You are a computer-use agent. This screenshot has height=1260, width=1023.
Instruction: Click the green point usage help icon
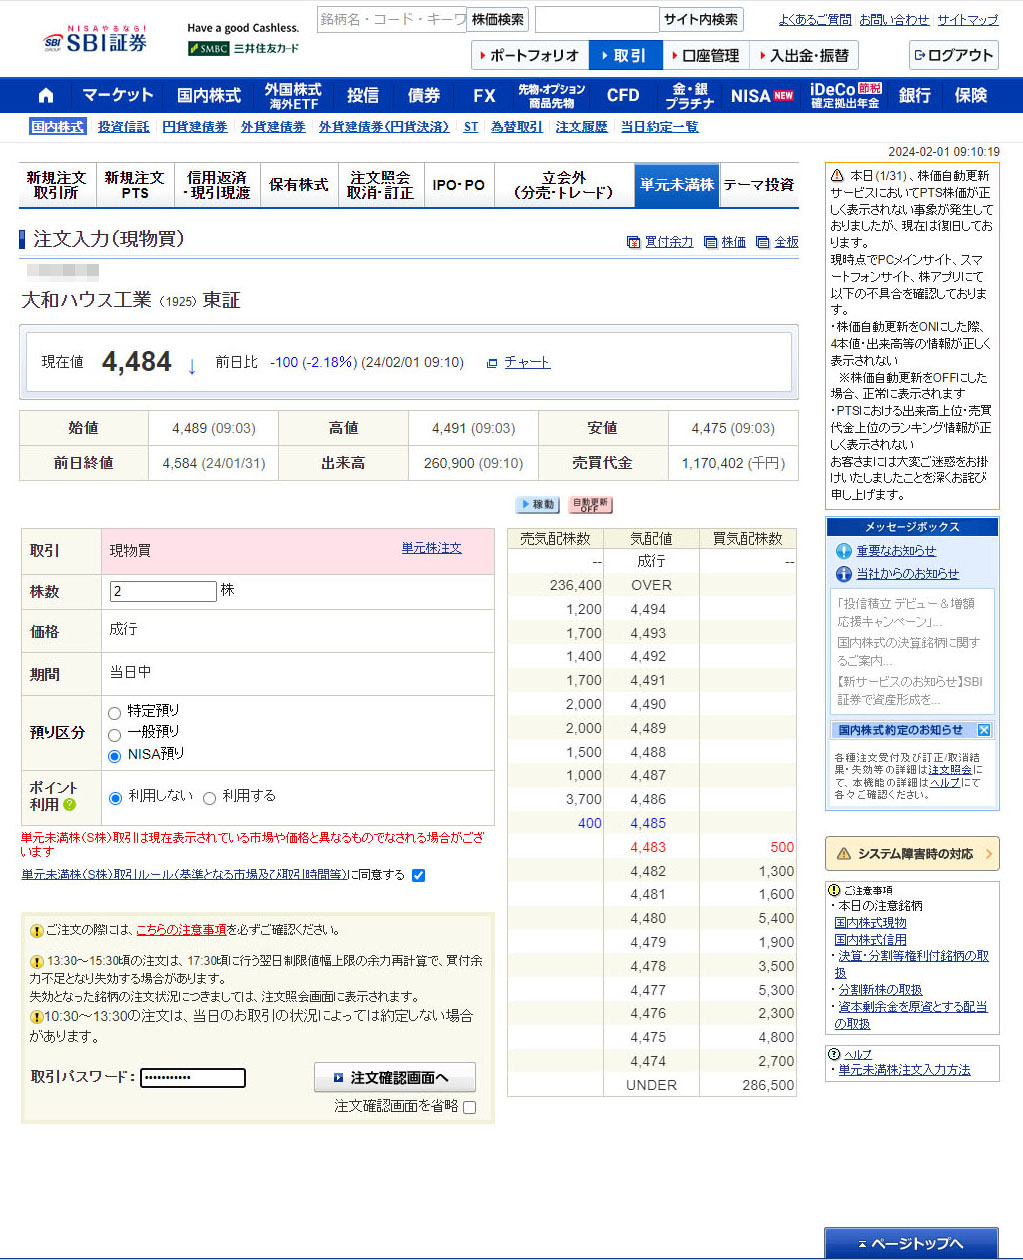70,804
